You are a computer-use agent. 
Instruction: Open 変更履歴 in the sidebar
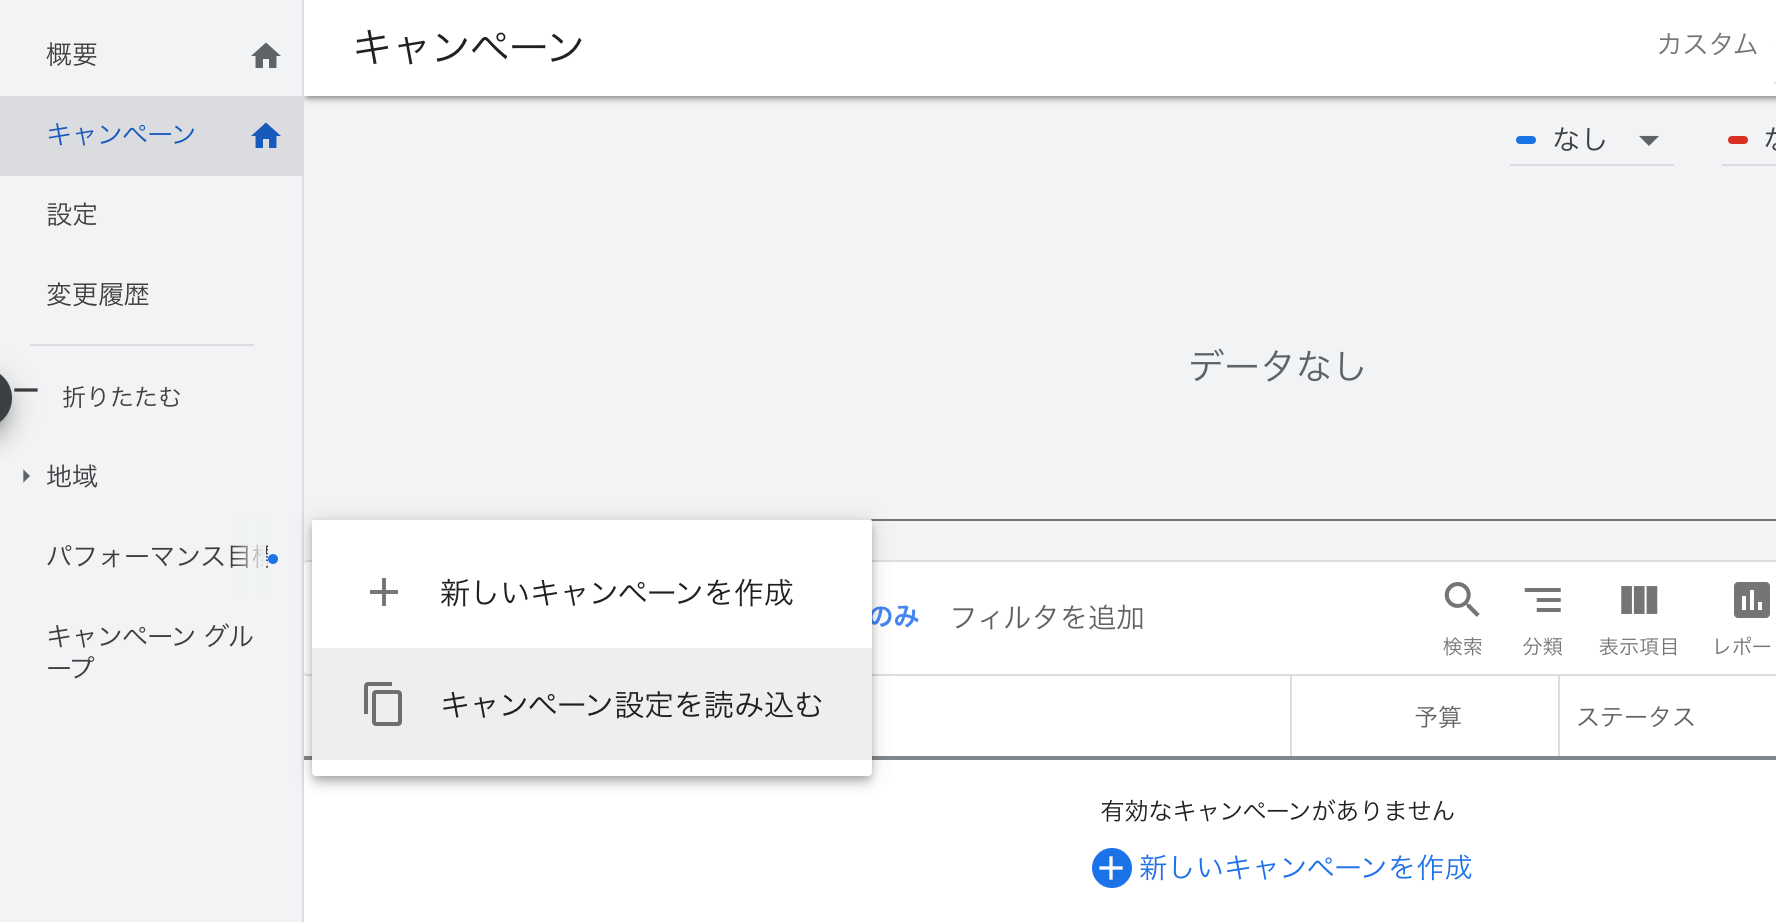pos(98,295)
